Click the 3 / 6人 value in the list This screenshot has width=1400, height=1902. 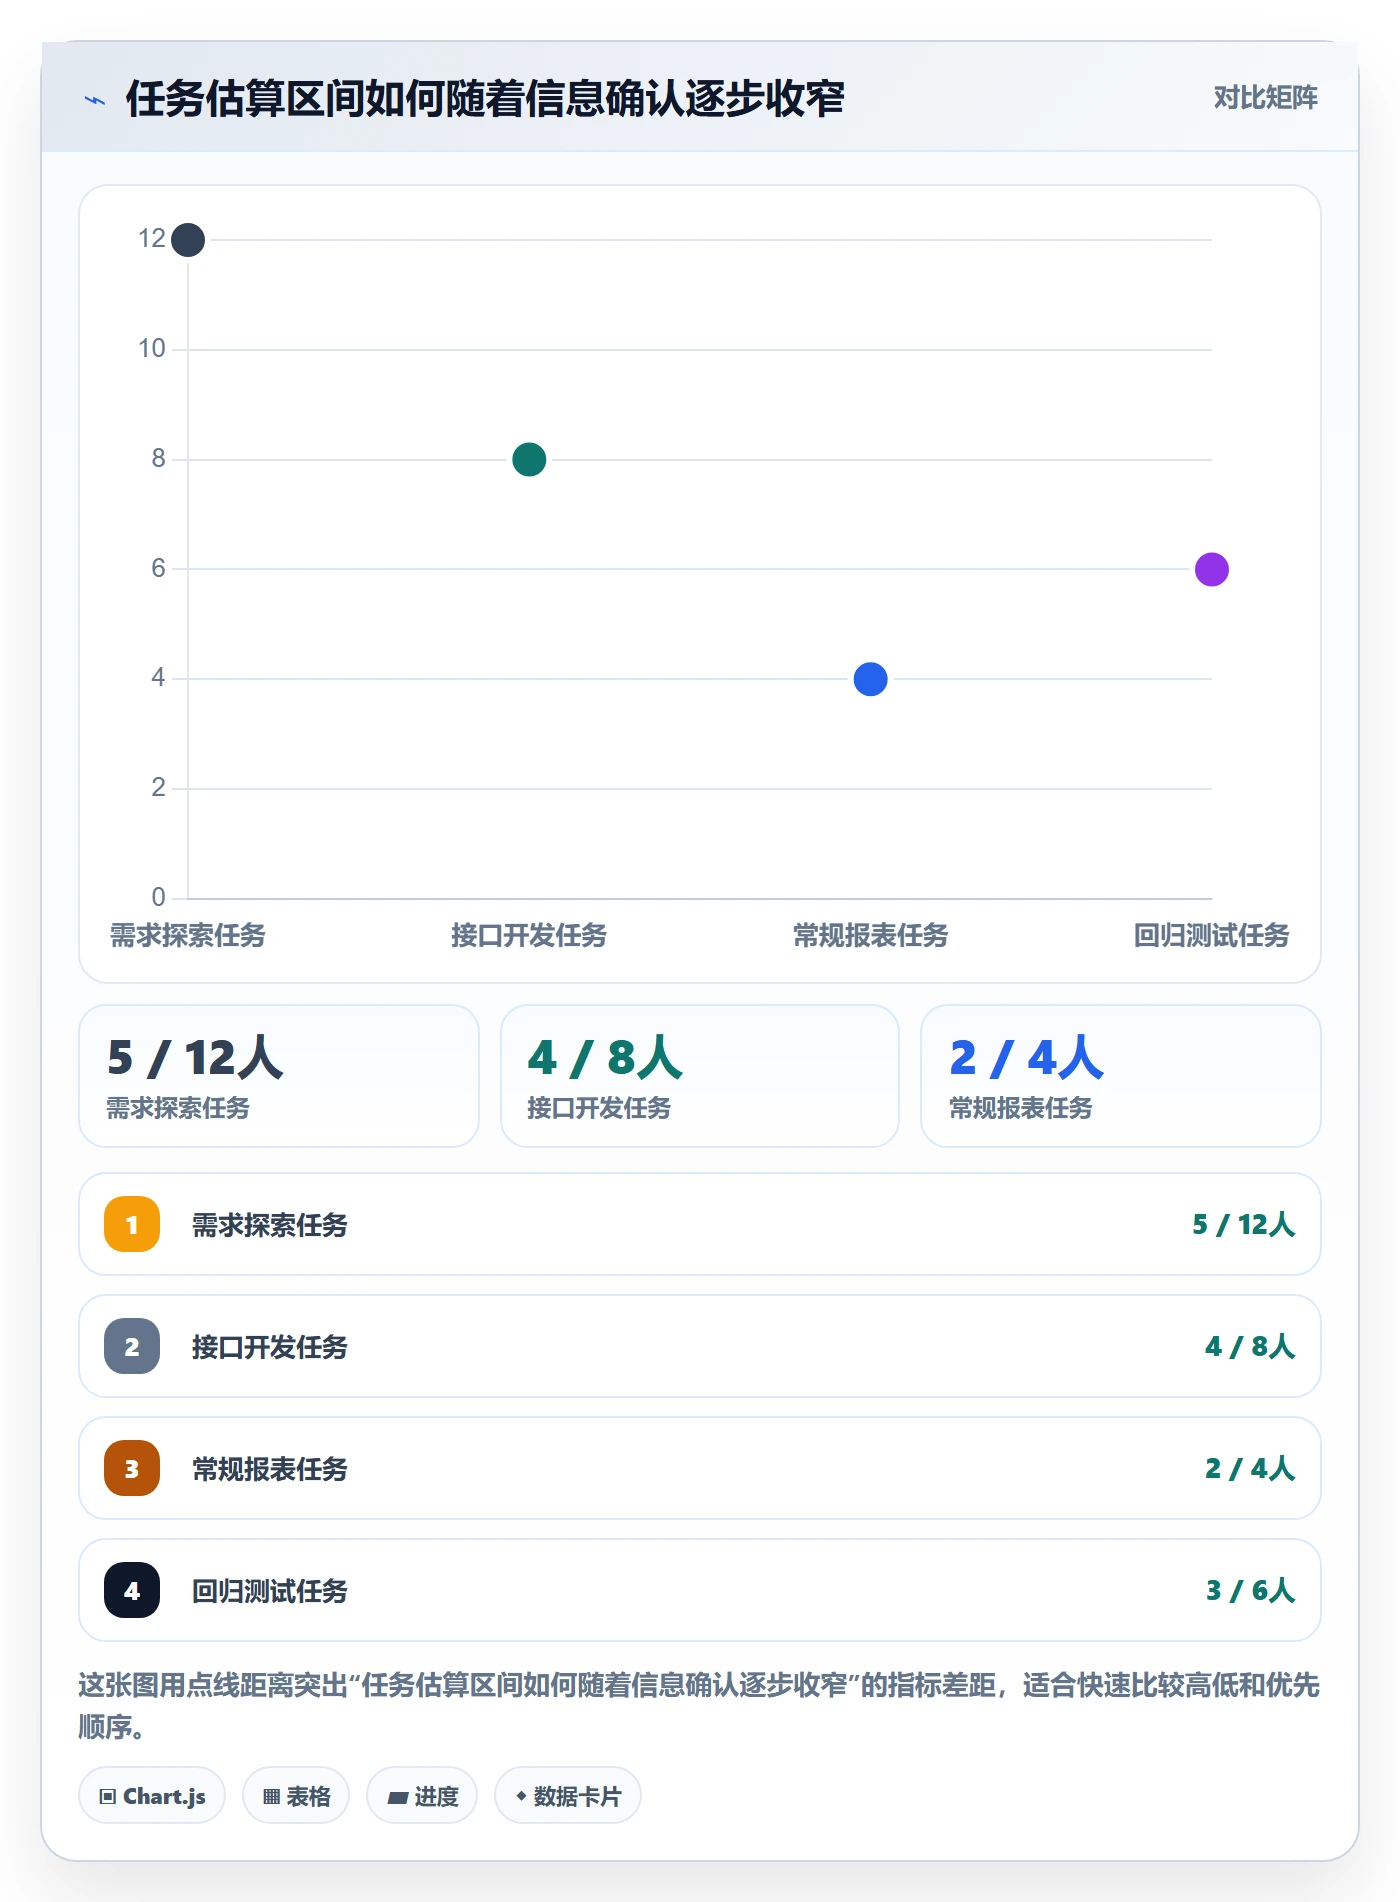(x=1250, y=1590)
